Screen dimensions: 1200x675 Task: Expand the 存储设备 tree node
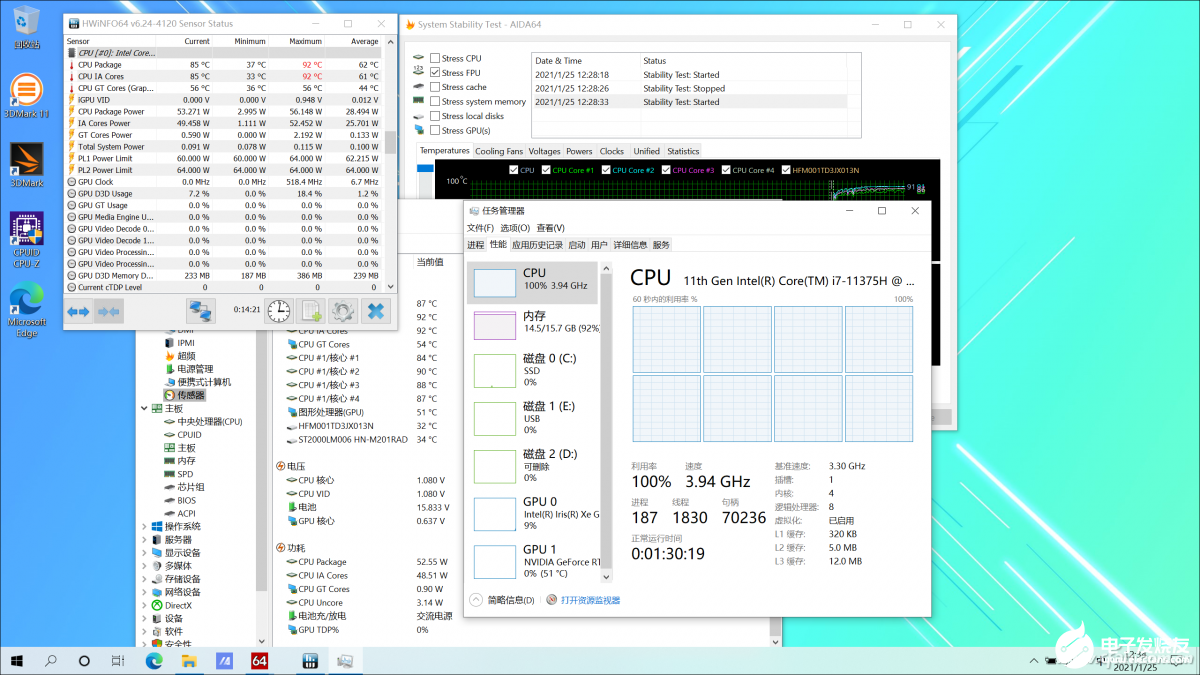click(145, 578)
